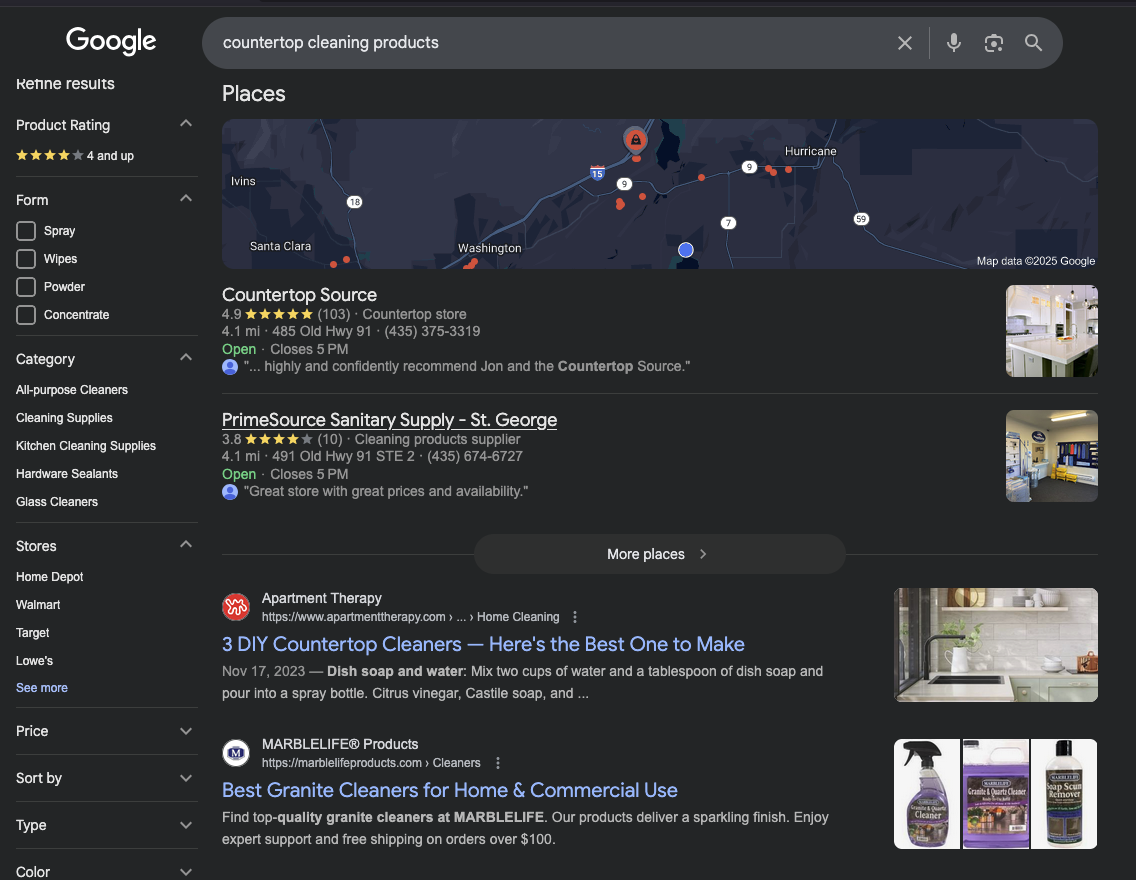The height and width of the screenshot is (880, 1136).
Task: Check the Powder form filter
Action: [x=26, y=287]
